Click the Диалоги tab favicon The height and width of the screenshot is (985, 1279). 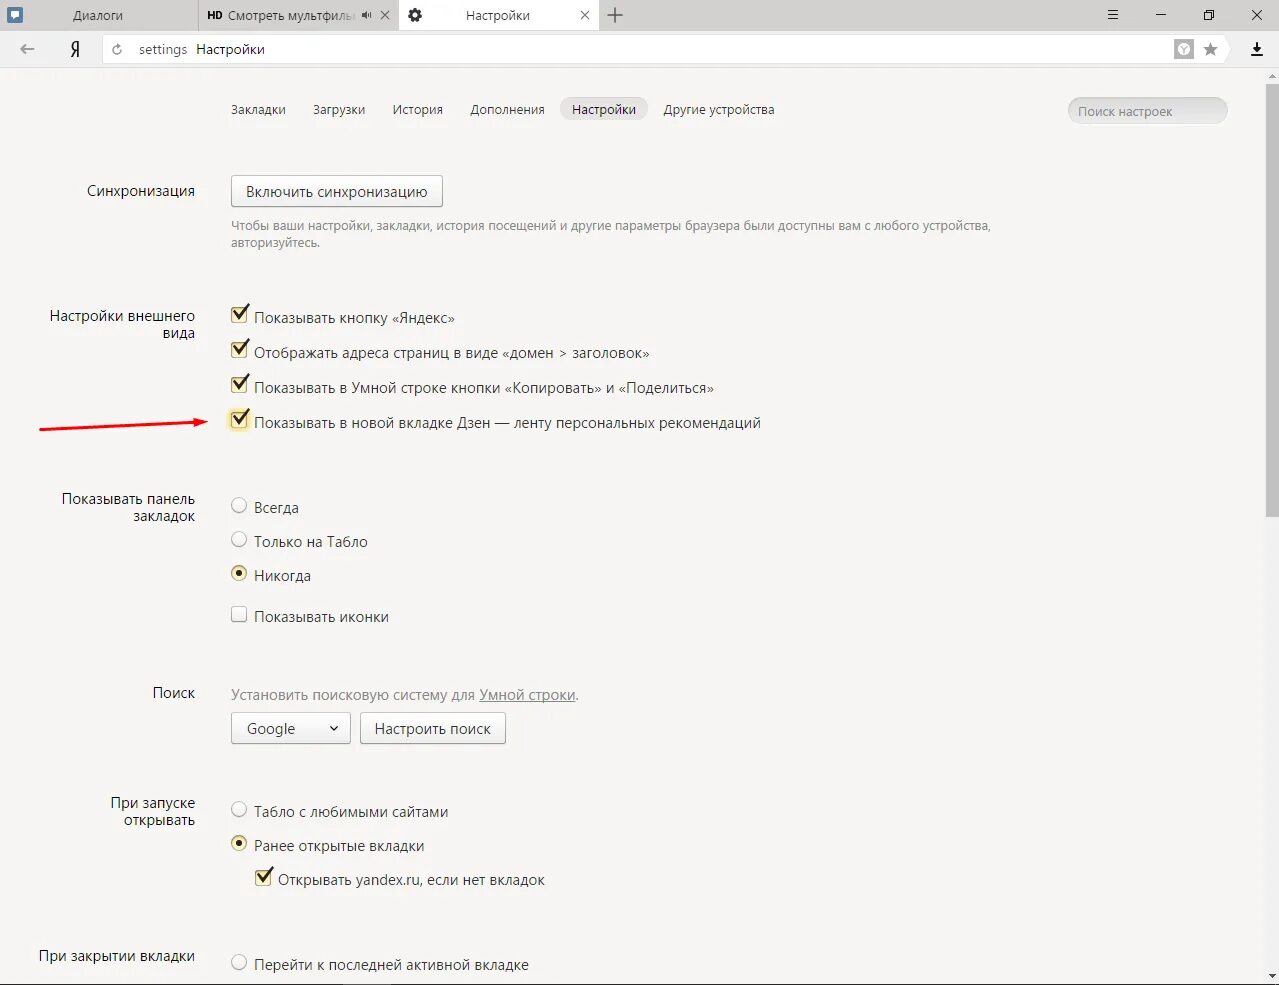[15, 15]
